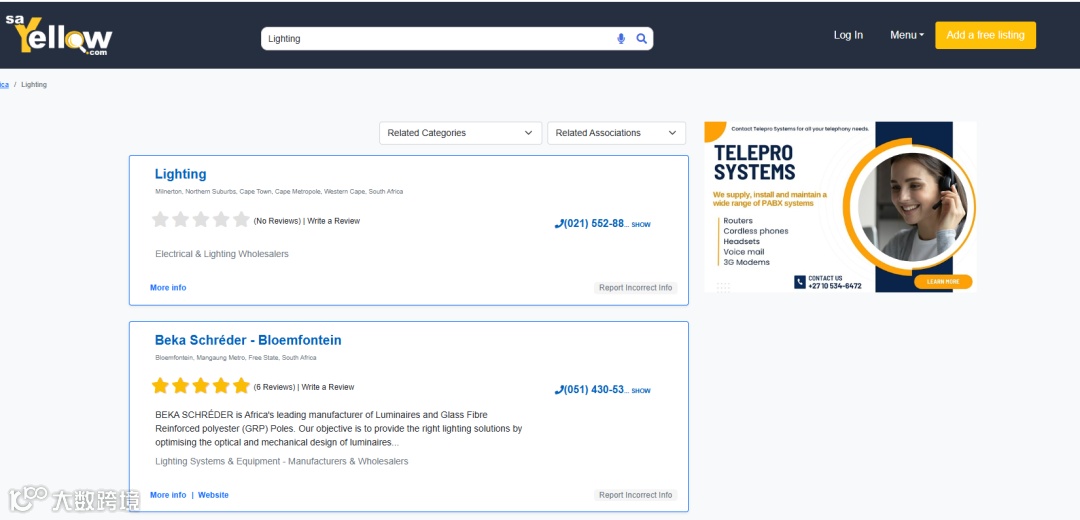Show full number for (021) 552-88
Viewport: 1080px width, 520px height.
641,225
